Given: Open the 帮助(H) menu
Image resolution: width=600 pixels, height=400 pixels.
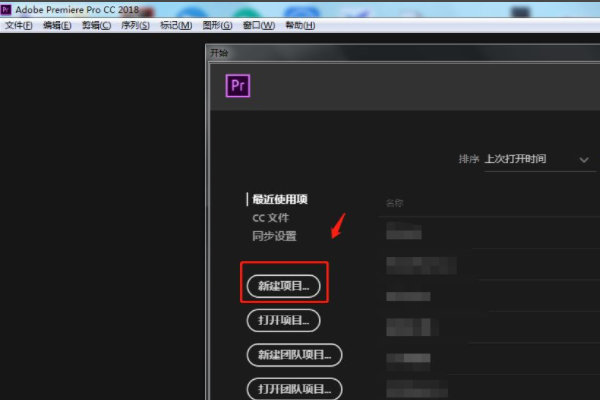Looking at the screenshot, I should point(300,26).
